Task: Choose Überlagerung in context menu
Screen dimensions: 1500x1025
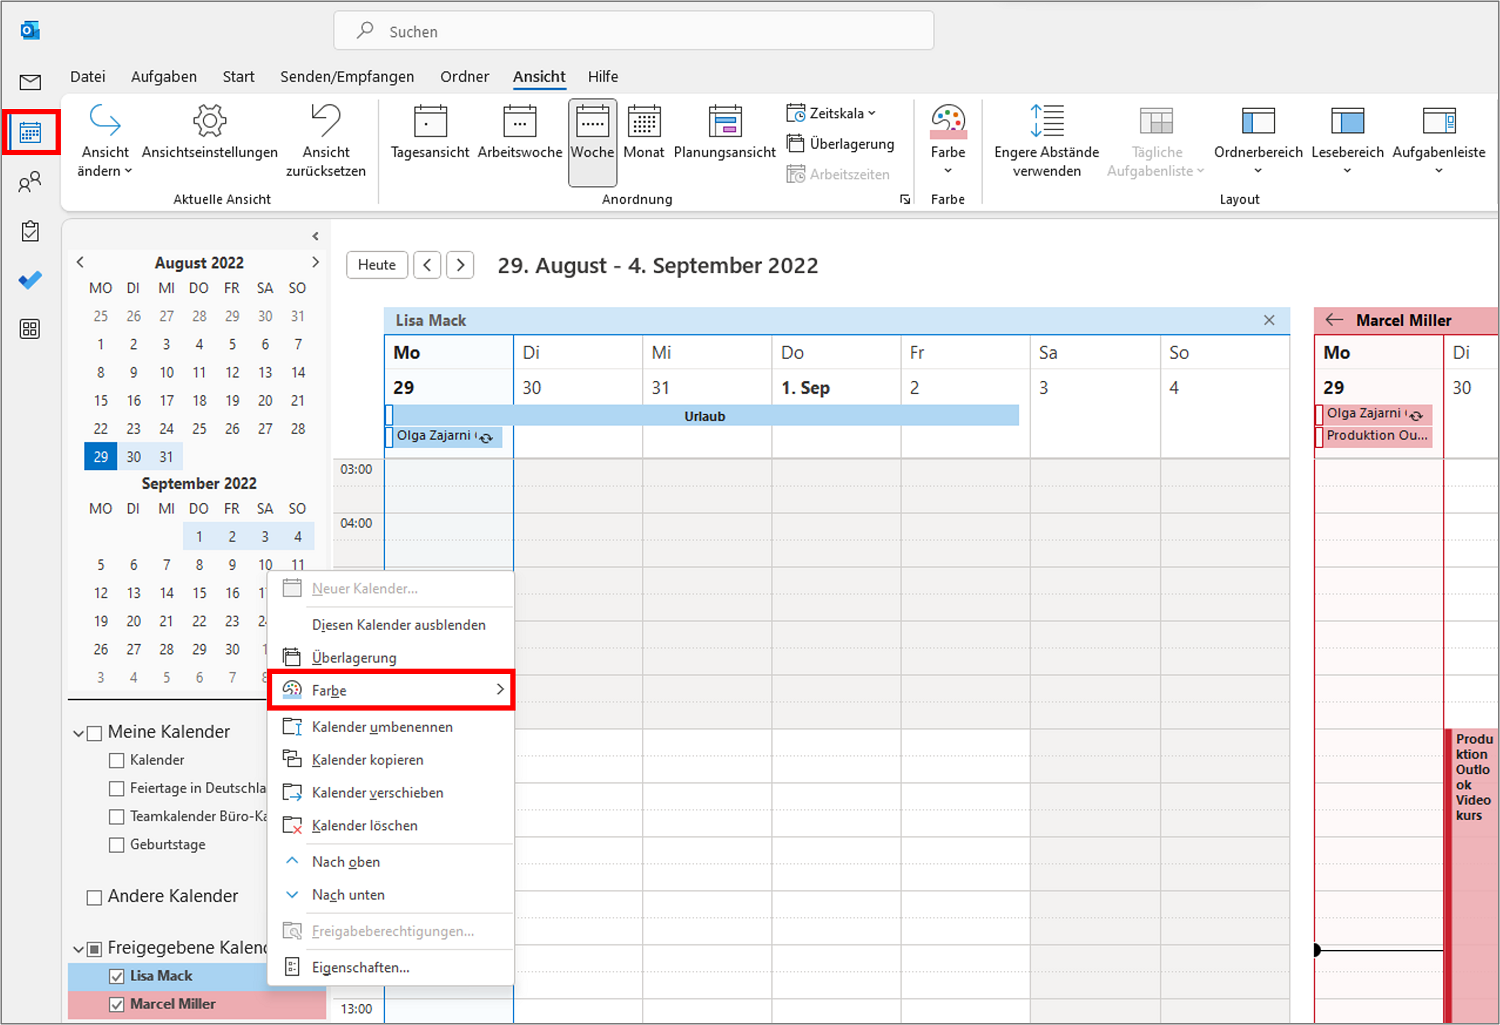Action: click(x=391, y=658)
